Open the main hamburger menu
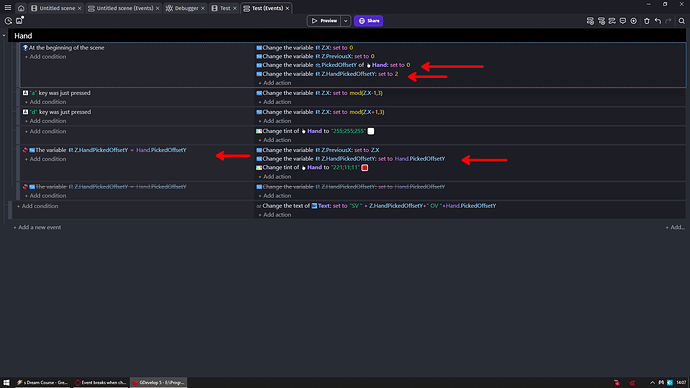The height and width of the screenshot is (388, 690). 7,8
